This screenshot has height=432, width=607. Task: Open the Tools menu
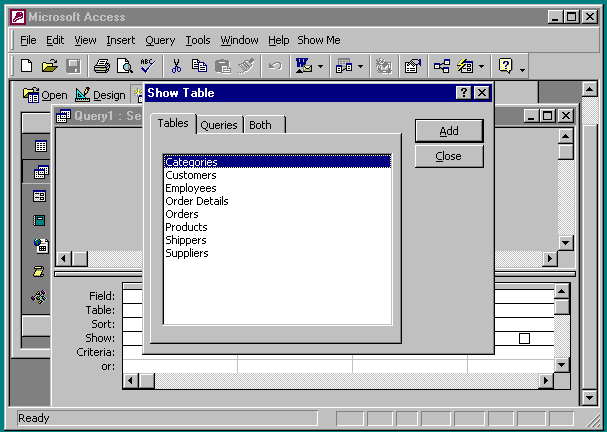(x=198, y=40)
